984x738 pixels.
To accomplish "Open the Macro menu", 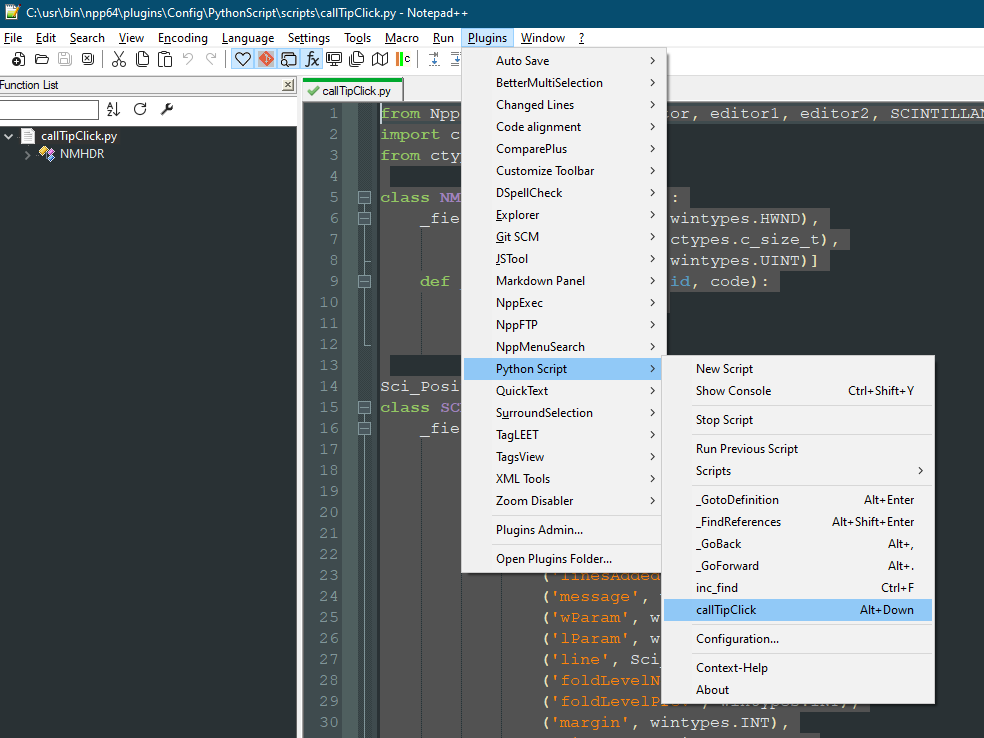I will (402, 38).
